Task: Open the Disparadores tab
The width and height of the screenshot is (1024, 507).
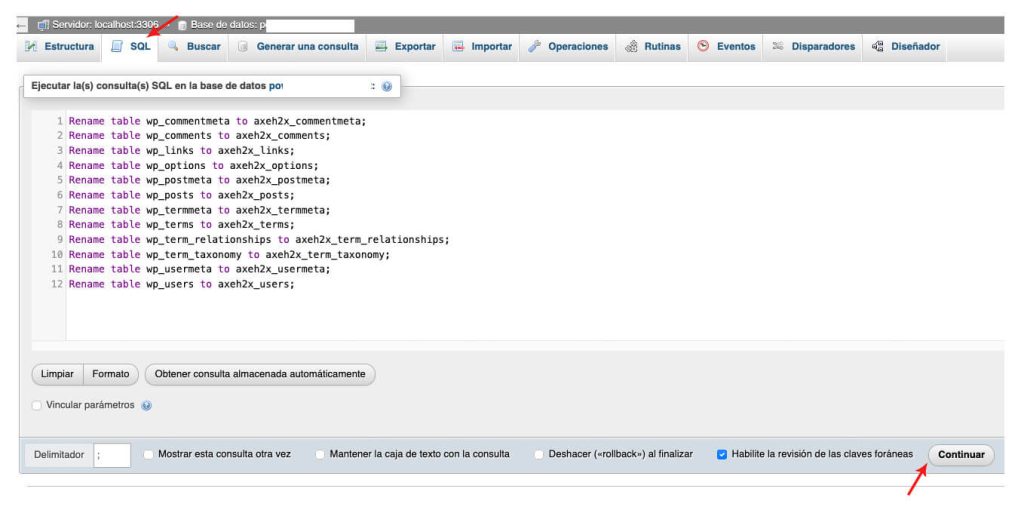Action: tap(813, 47)
